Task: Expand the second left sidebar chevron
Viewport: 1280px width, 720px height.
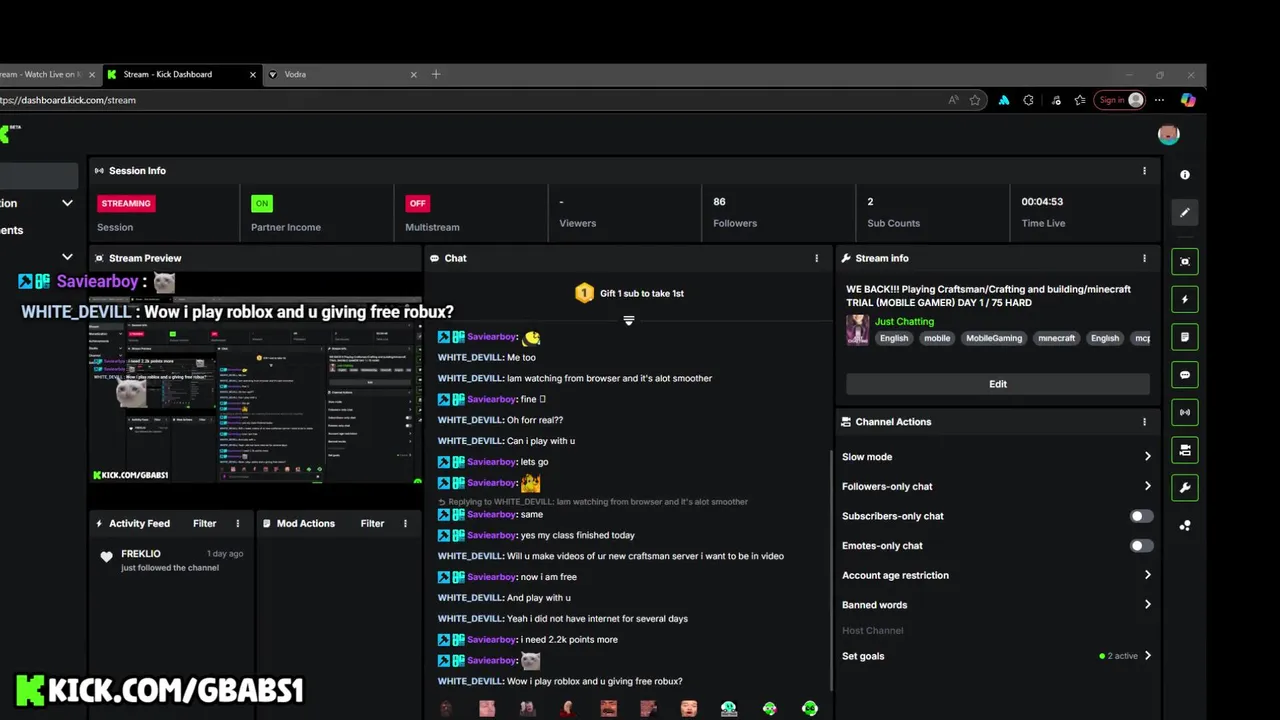Action: (x=67, y=257)
